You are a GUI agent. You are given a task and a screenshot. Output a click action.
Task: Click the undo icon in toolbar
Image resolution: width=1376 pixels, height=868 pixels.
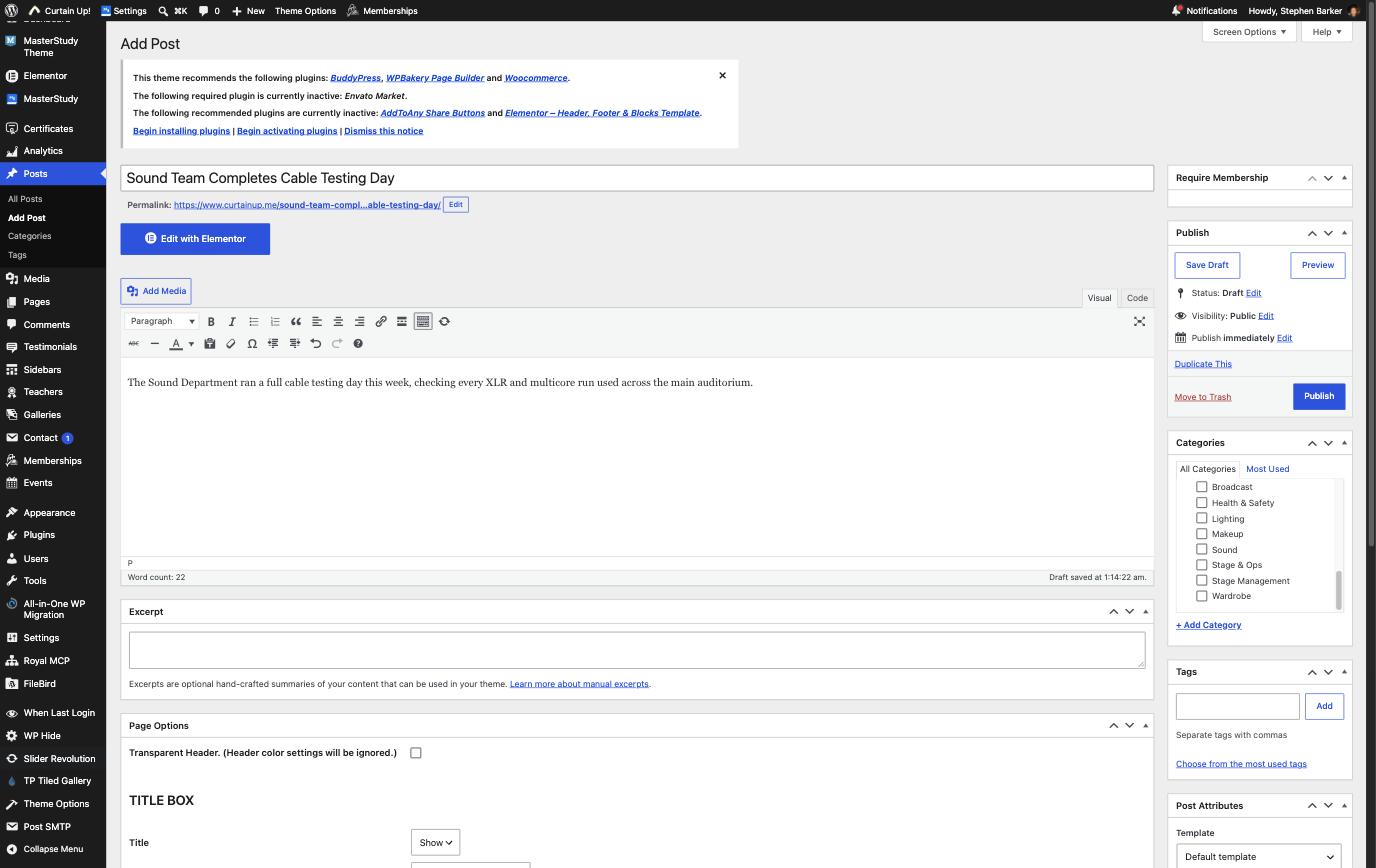coord(316,344)
